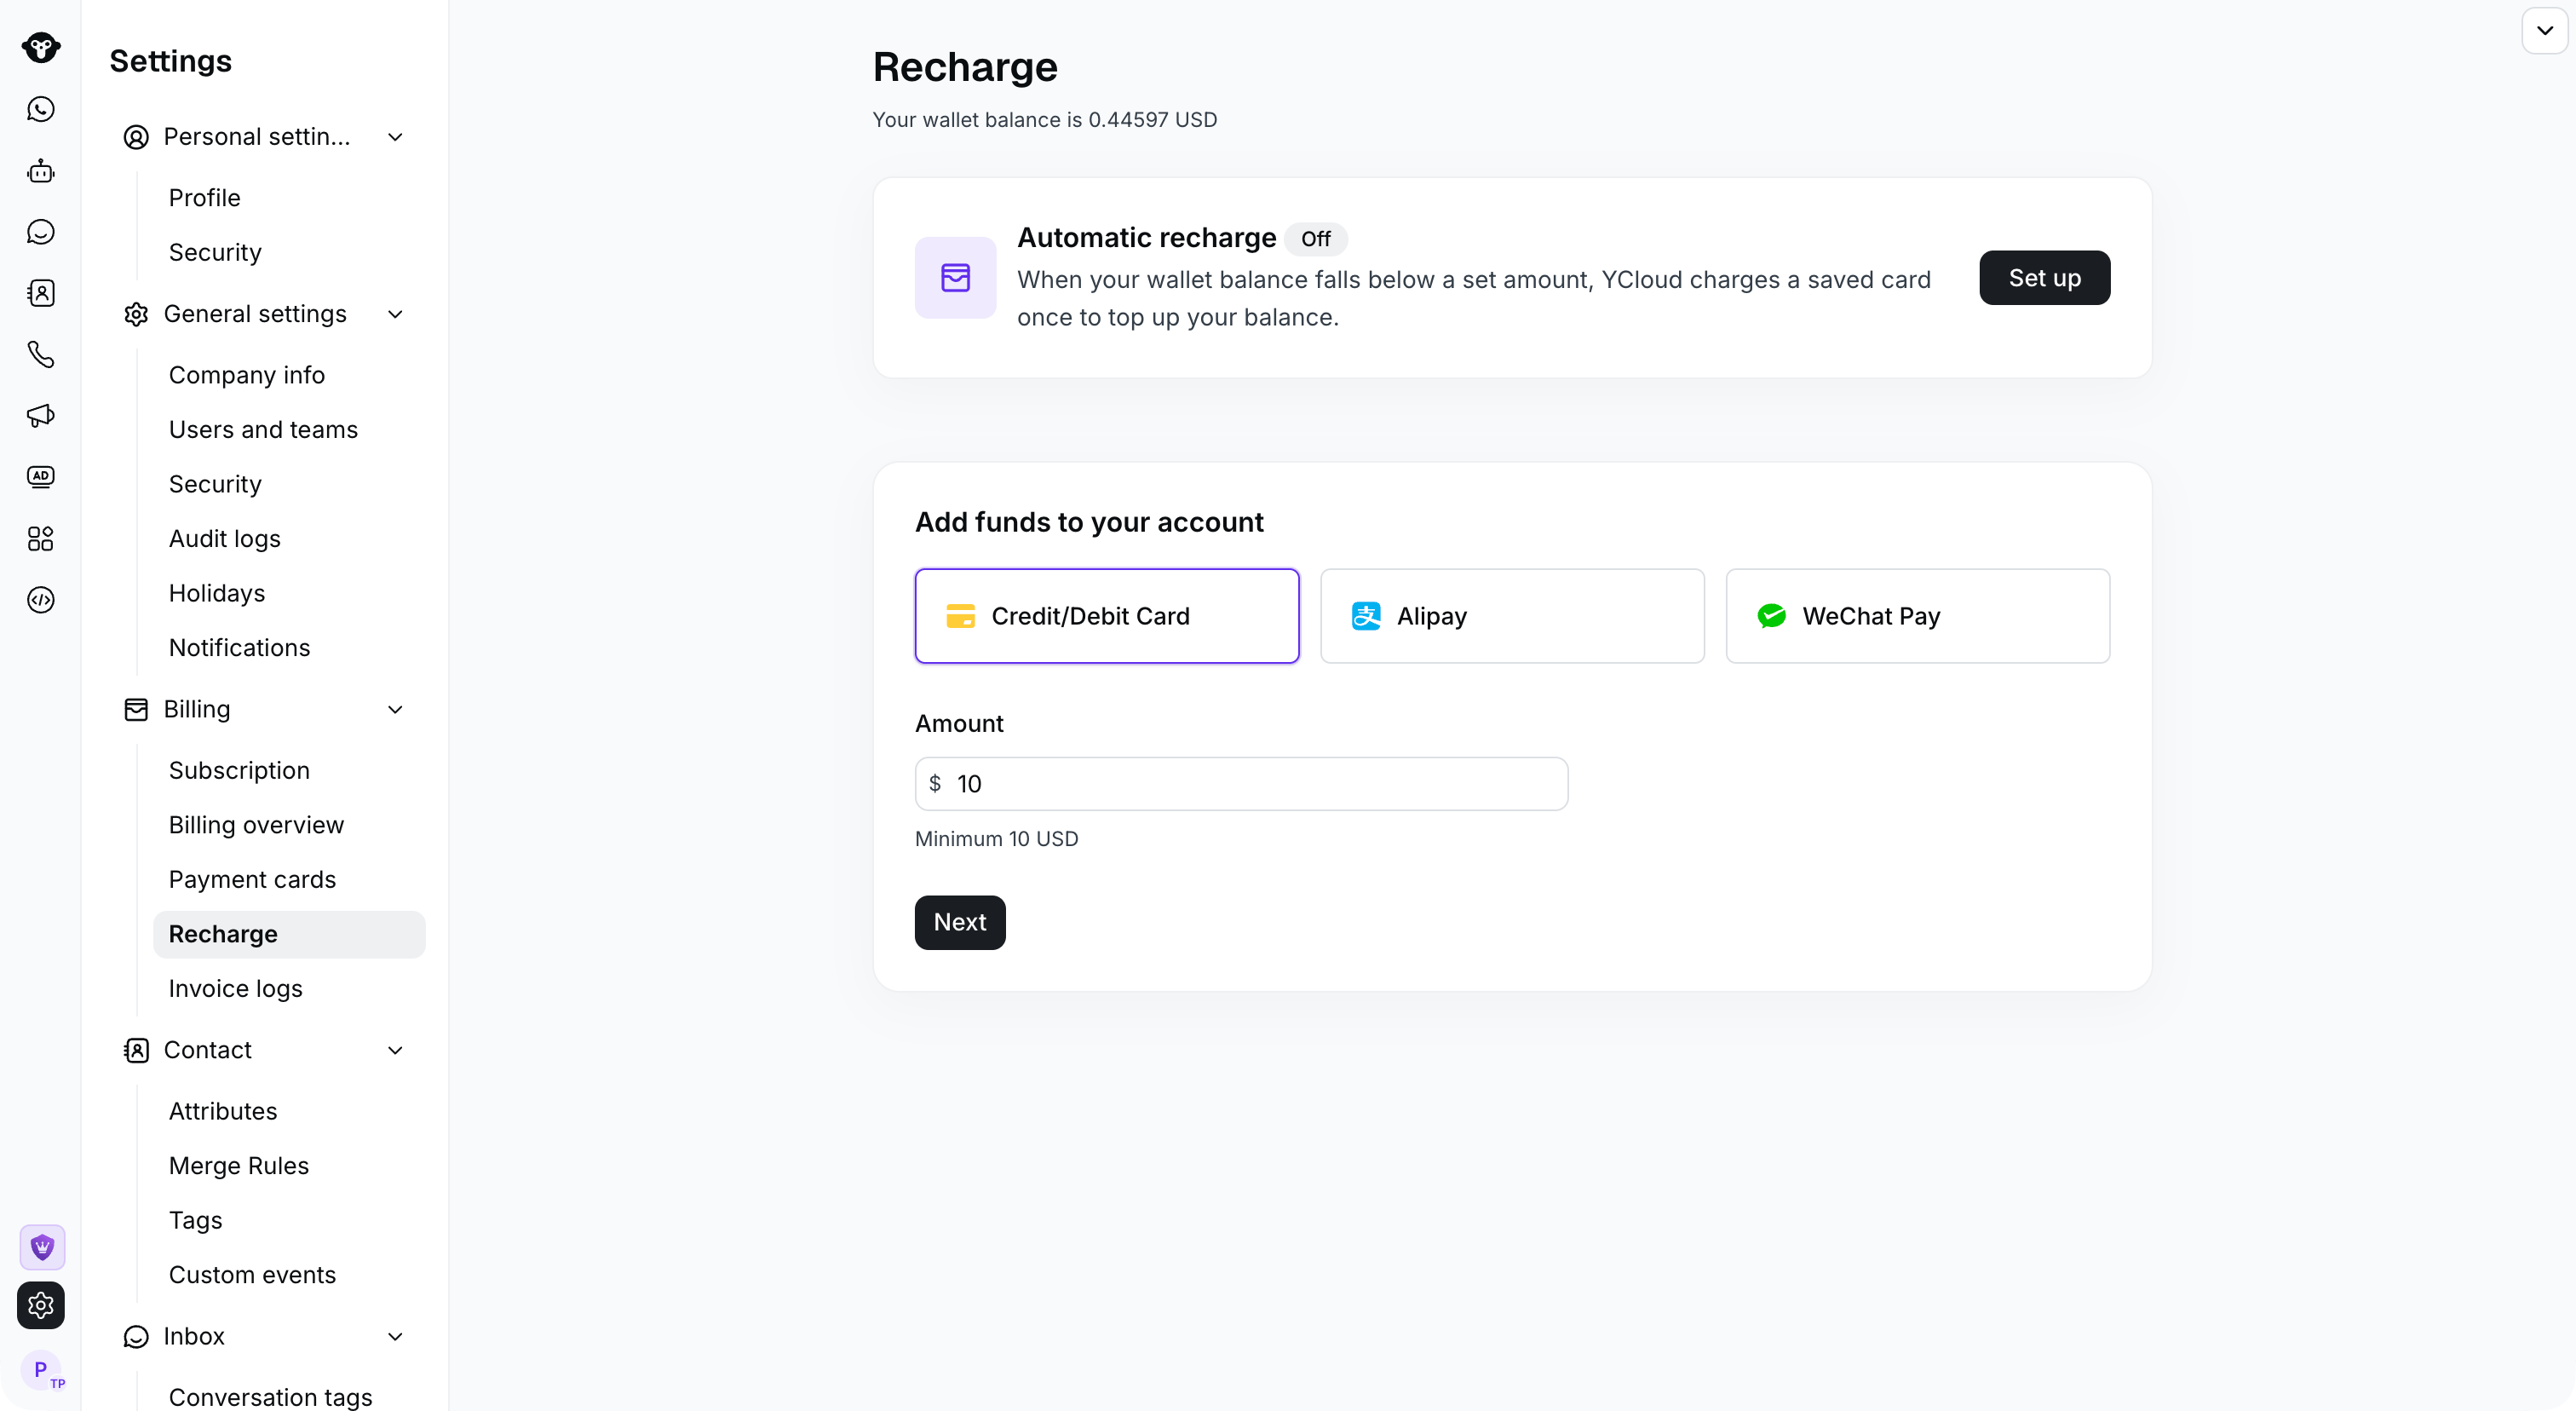
Task: Collapse the General settings chevron
Action: [395, 314]
